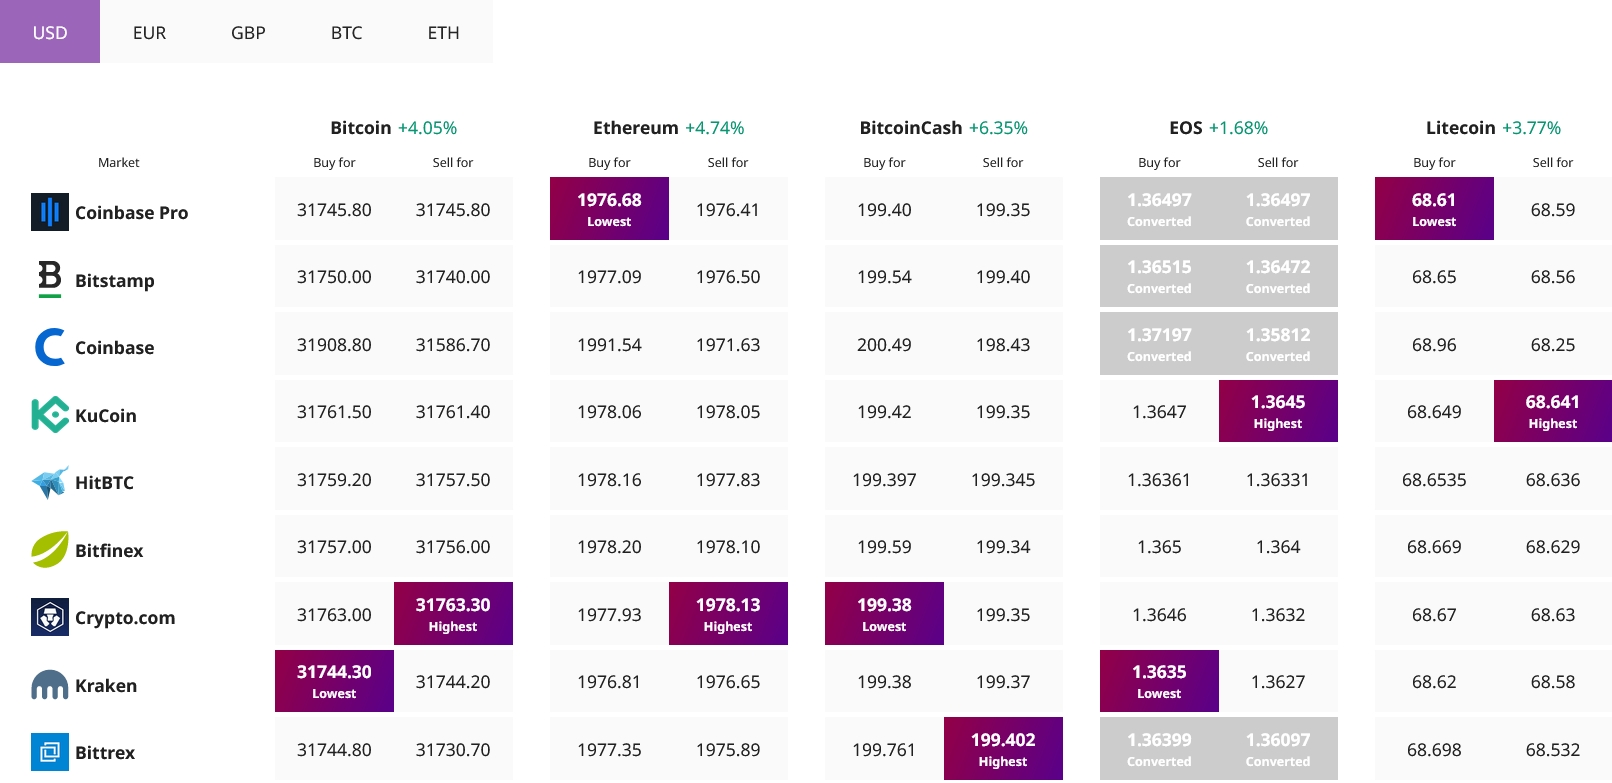
Task: Open the Kraken market name
Action: tap(106, 685)
